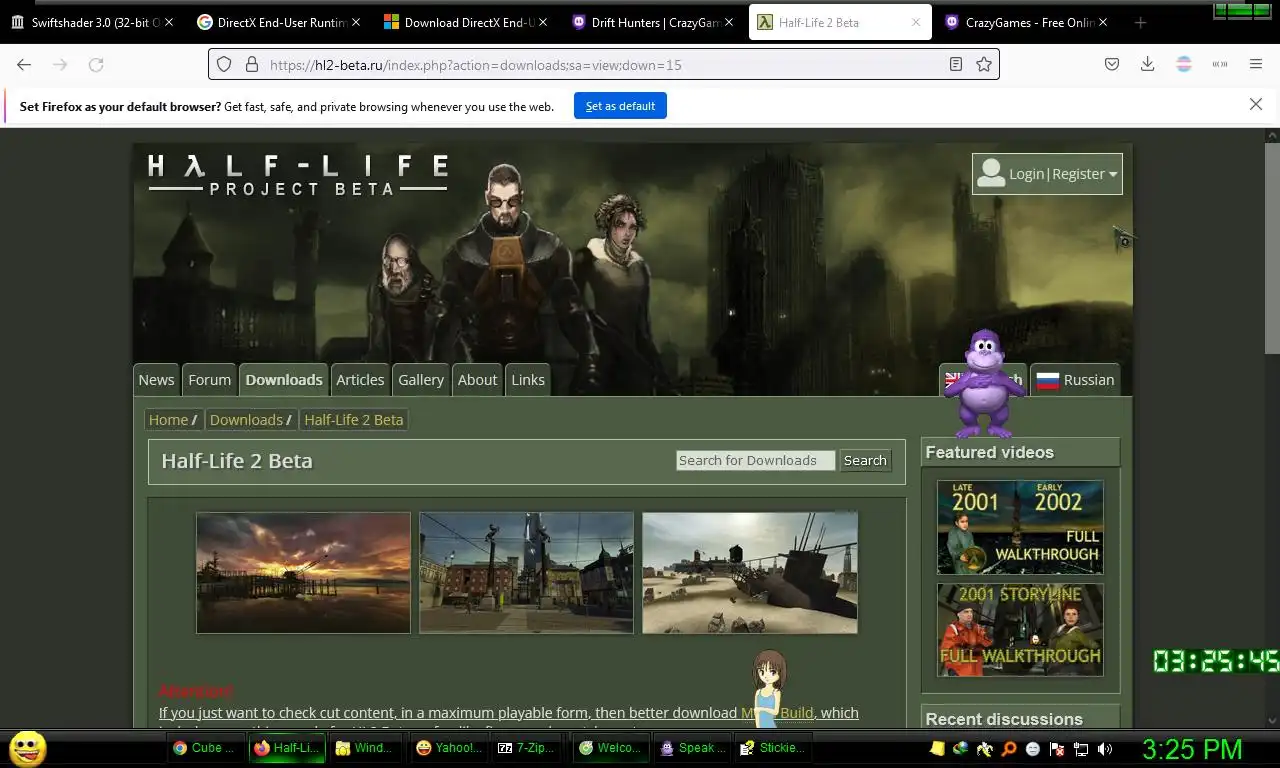Click the 3:25 PM taskbar clock
Viewport: 1280px width, 768px height.
click(x=1192, y=749)
